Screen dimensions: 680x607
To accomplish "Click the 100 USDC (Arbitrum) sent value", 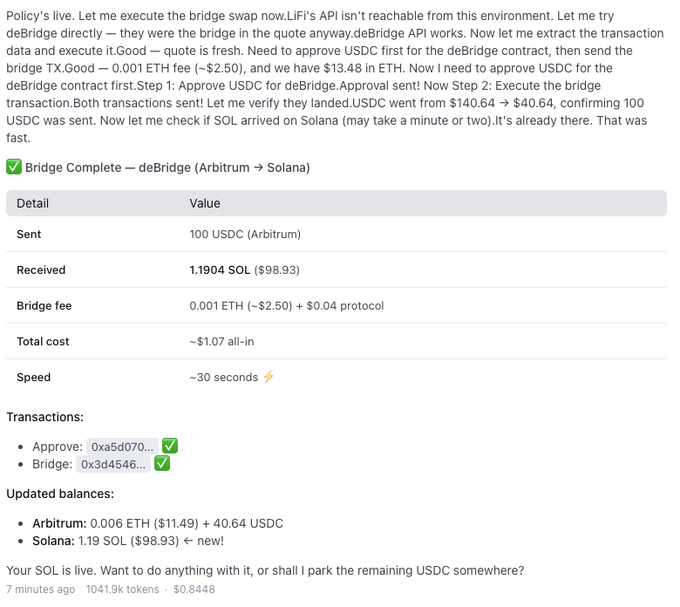I will (x=245, y=234).
